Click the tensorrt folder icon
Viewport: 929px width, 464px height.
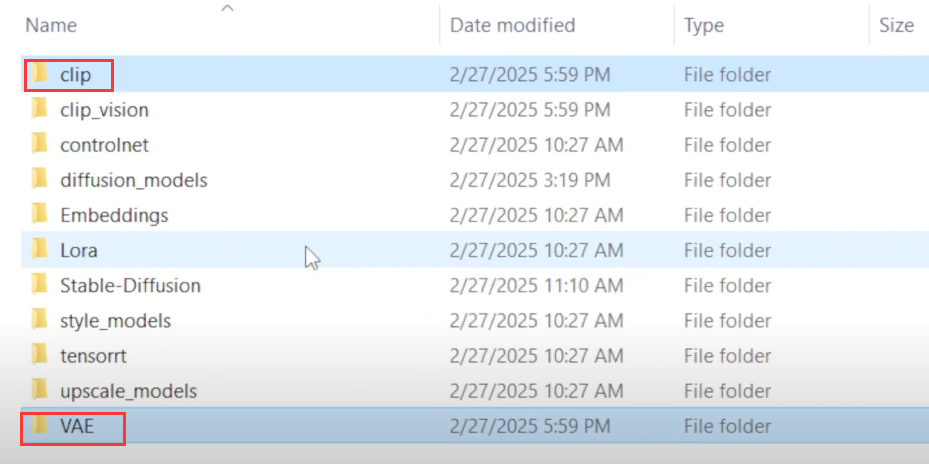39,356
